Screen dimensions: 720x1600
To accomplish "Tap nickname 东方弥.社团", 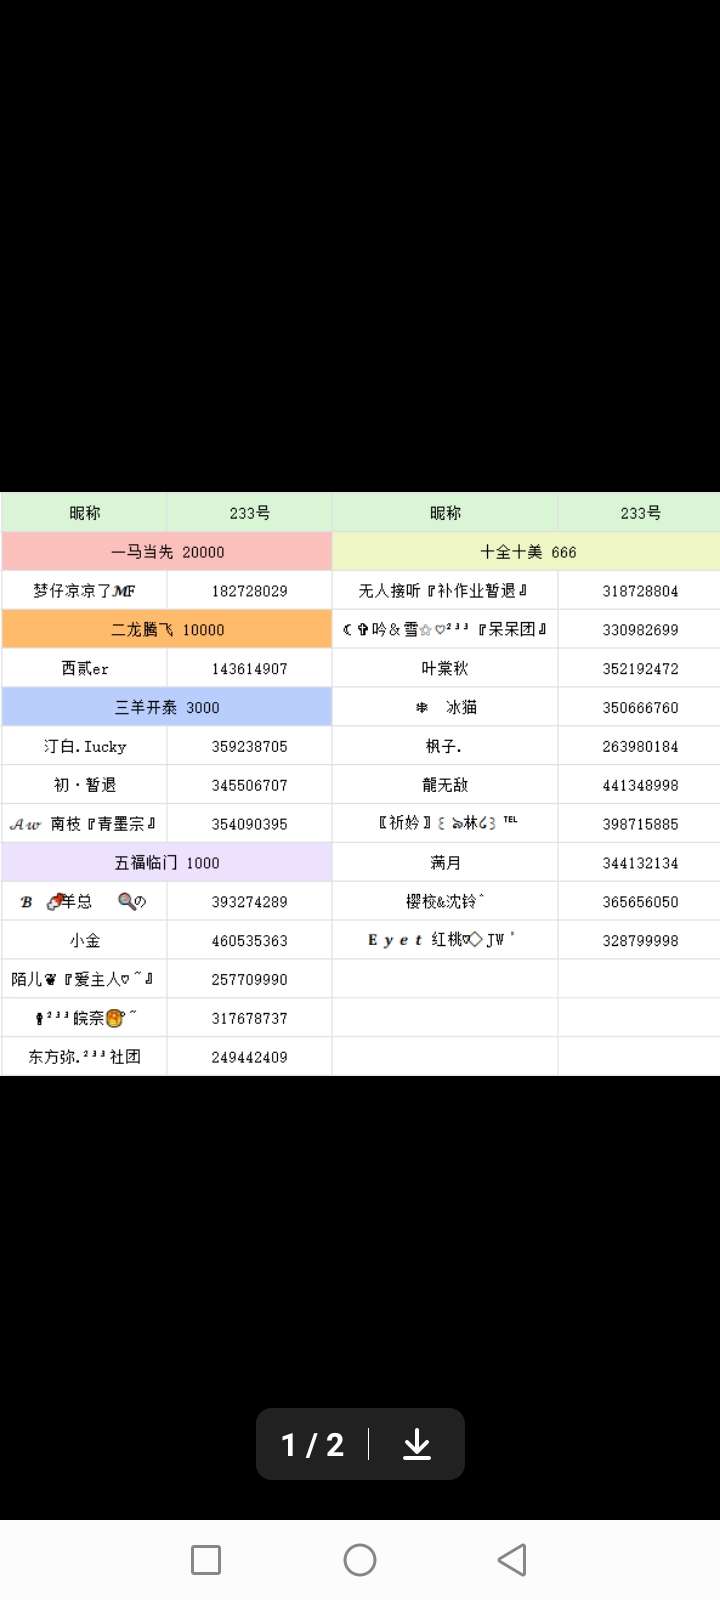I will pyautogui.click(x=85, y=1057).
